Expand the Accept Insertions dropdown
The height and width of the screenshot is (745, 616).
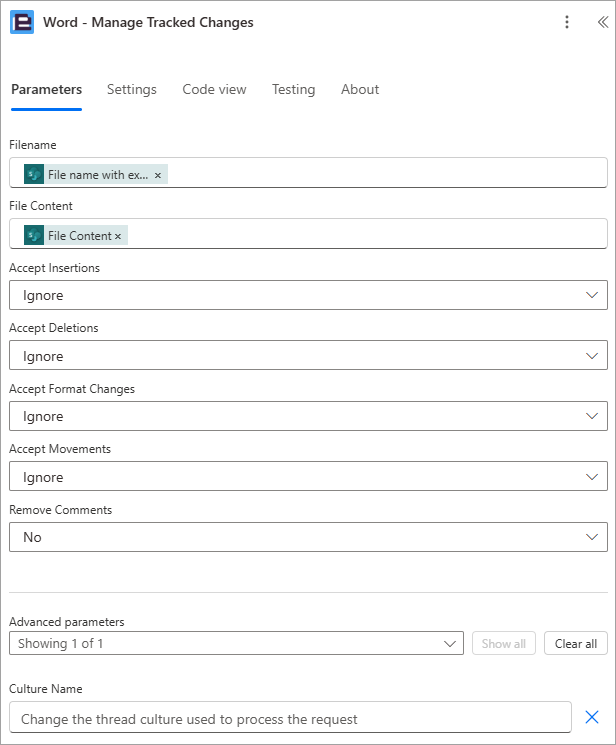tap(308, 295)
